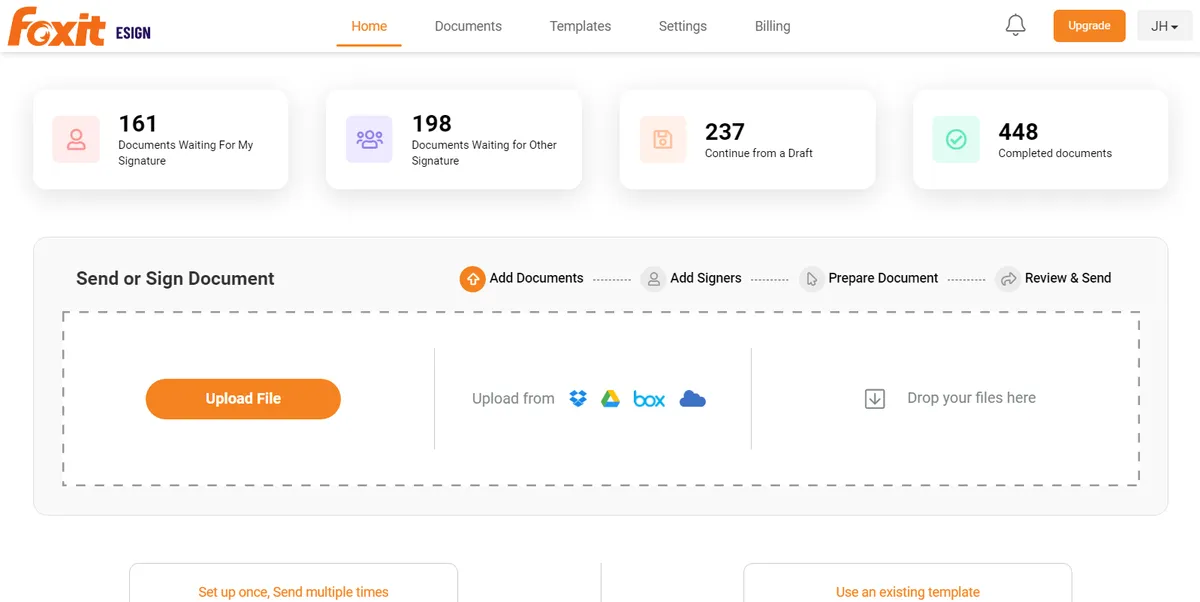This screenshot has width=1200, height=602.
Task: Click the Prepare Document step label
Action: pos(883,278)
